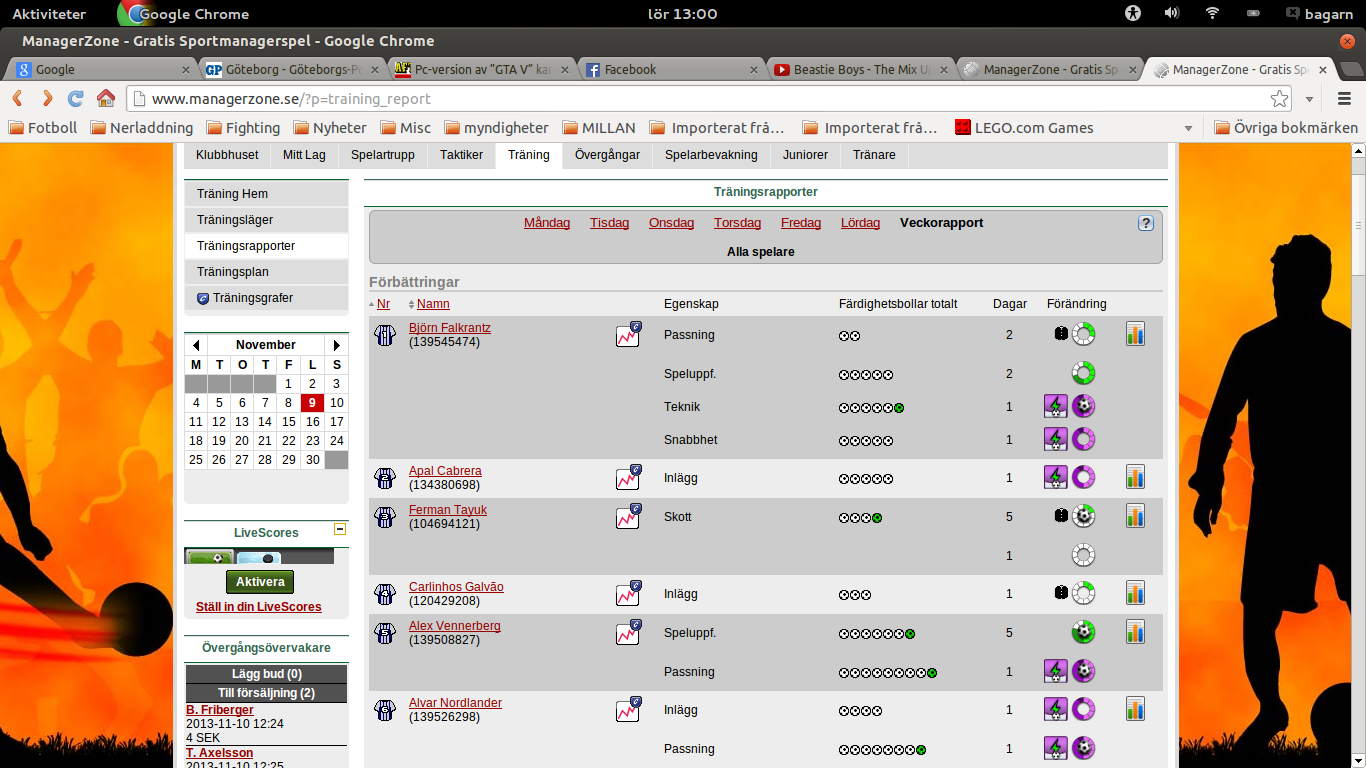Image resolution: width=1366 pixels, height=768 pixels.
Task: Open the Taktiker tab
Action: [x=462, y=155]
